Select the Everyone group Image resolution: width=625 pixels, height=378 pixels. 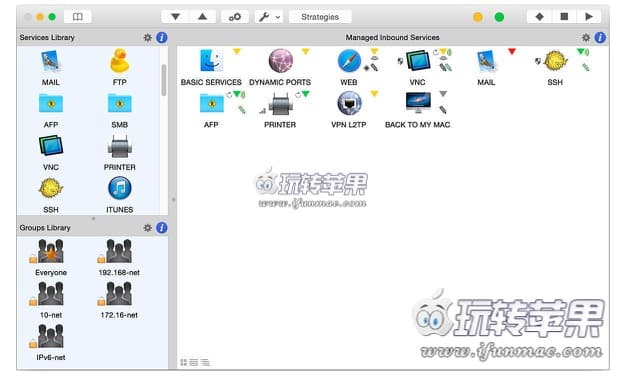(51, 251)
